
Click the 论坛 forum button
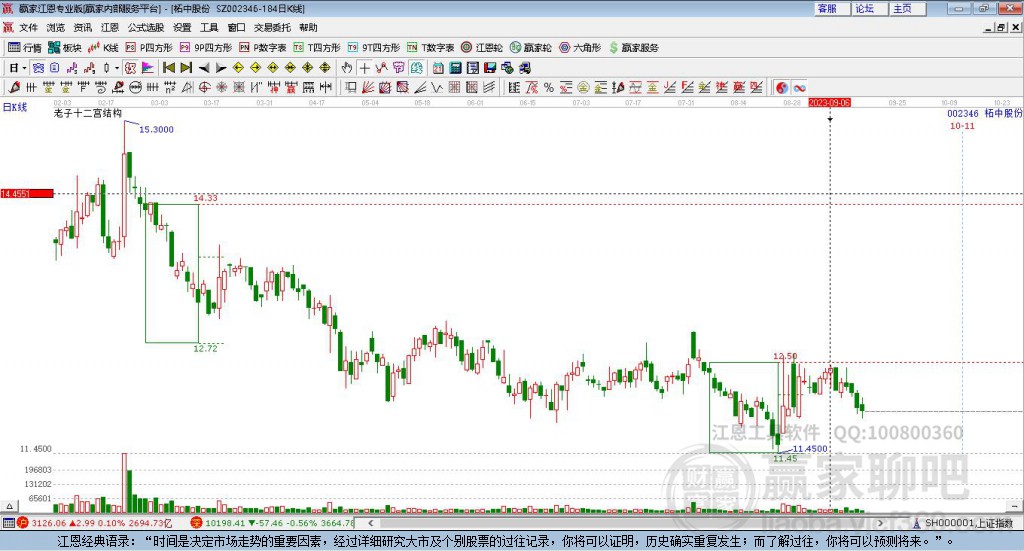pos(869,8)
